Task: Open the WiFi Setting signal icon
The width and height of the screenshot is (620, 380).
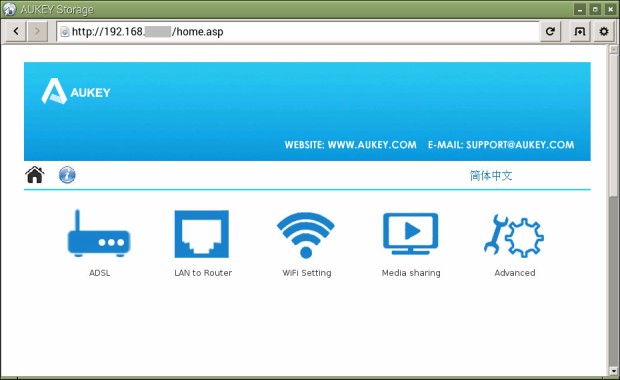Action: click(306, 235)
